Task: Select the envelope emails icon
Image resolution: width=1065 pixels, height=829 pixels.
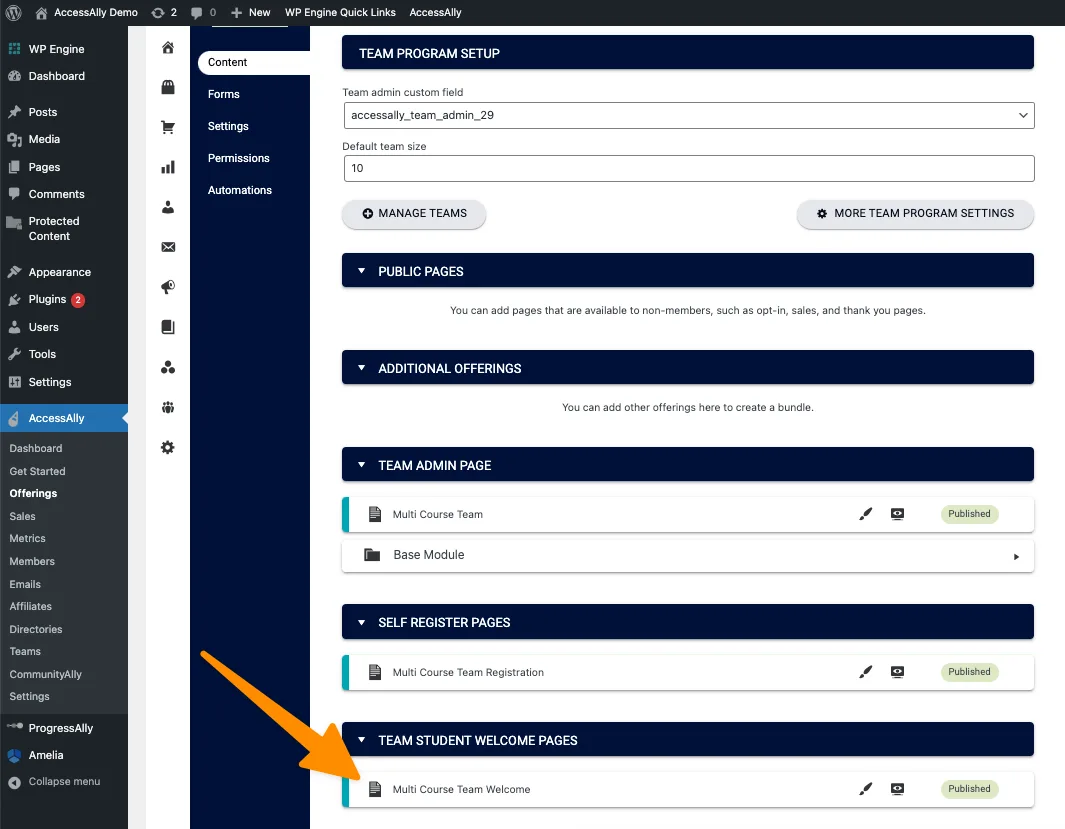Action: pyautogui.click(x=168, y=247)
